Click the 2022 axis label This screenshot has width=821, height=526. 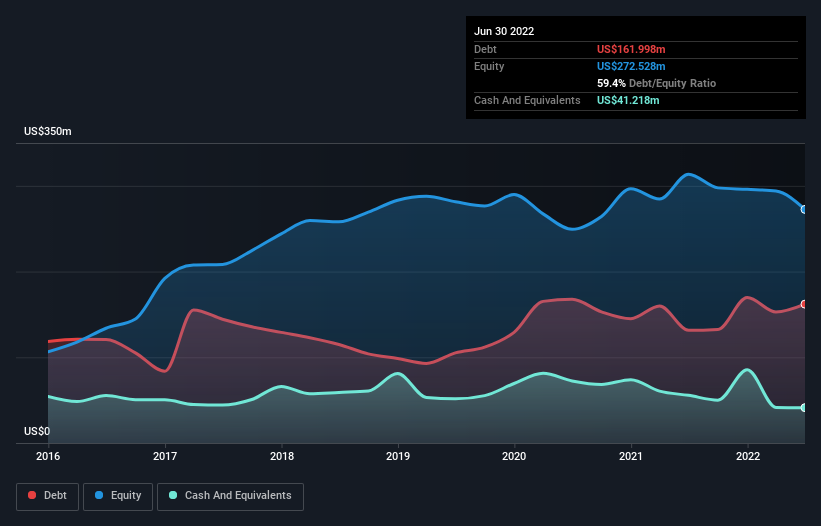[x=748, y=456]
